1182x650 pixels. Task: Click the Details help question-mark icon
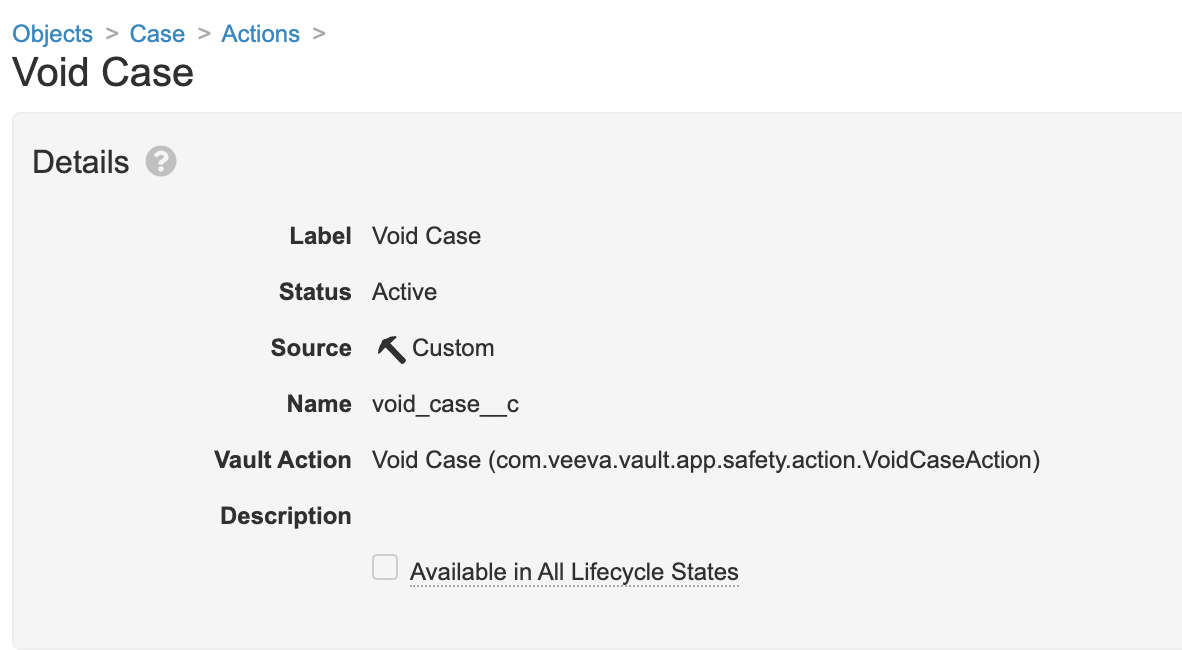161,161
